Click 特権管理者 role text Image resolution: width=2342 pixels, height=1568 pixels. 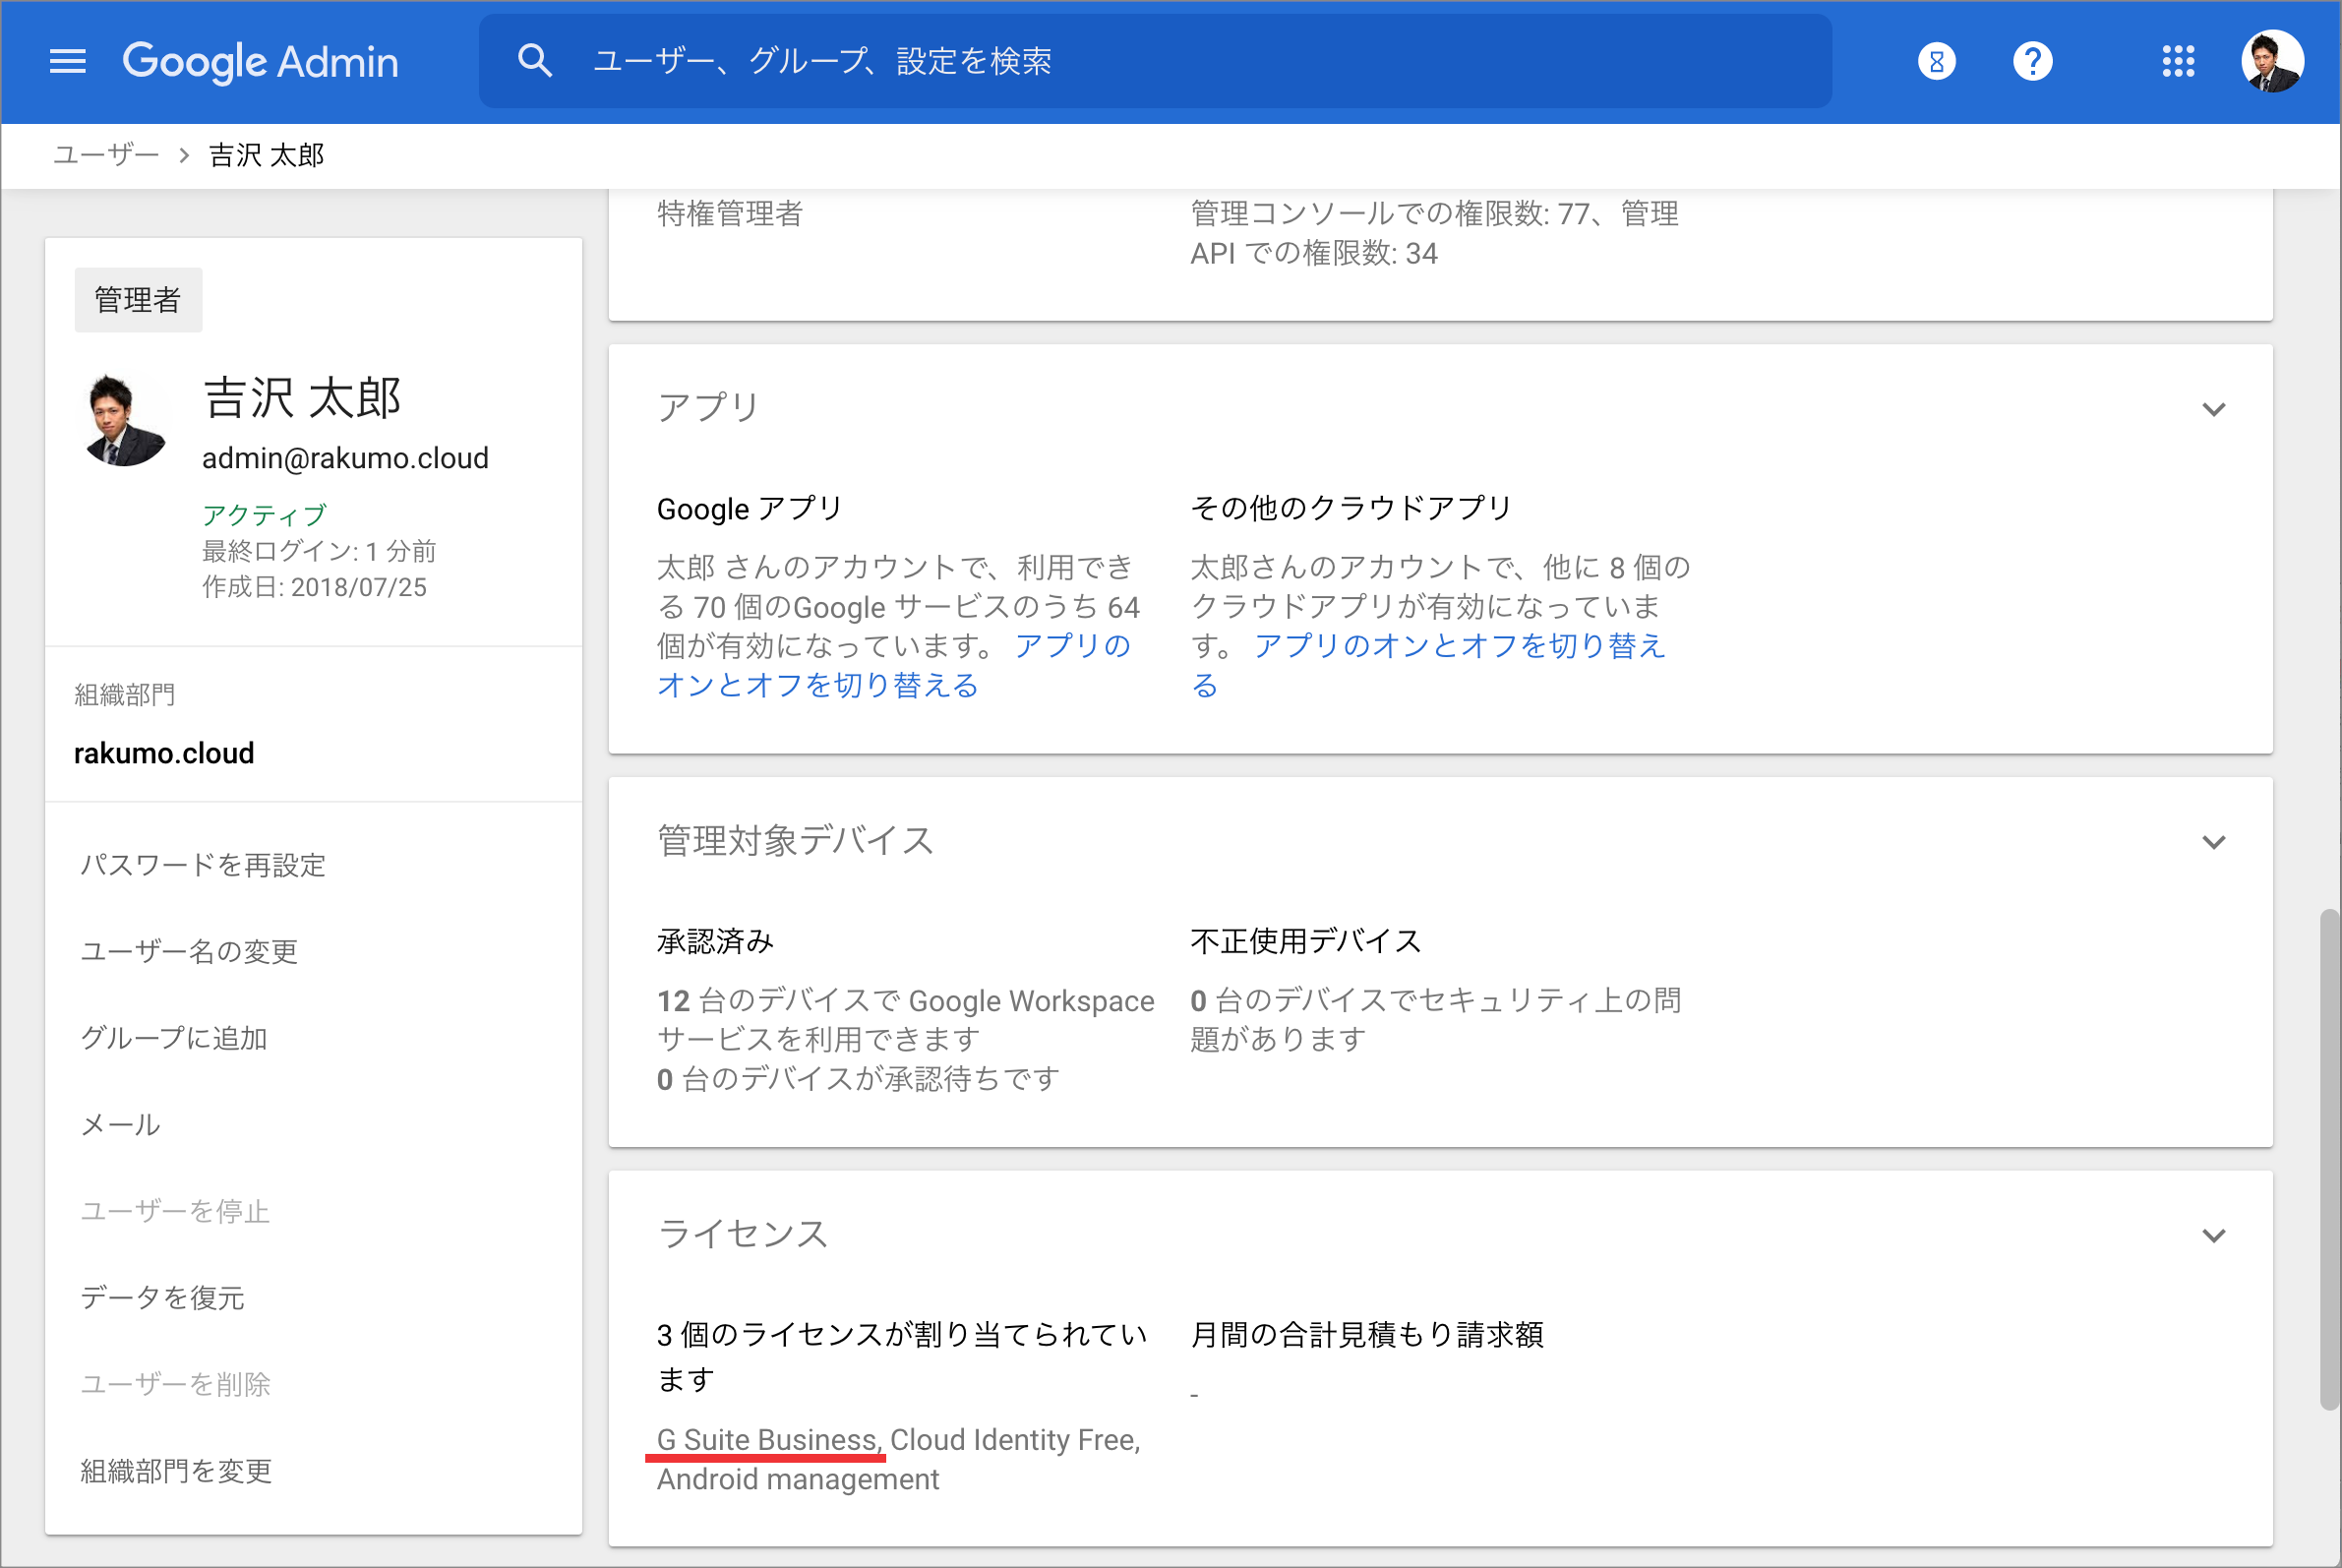click(730, 213)
